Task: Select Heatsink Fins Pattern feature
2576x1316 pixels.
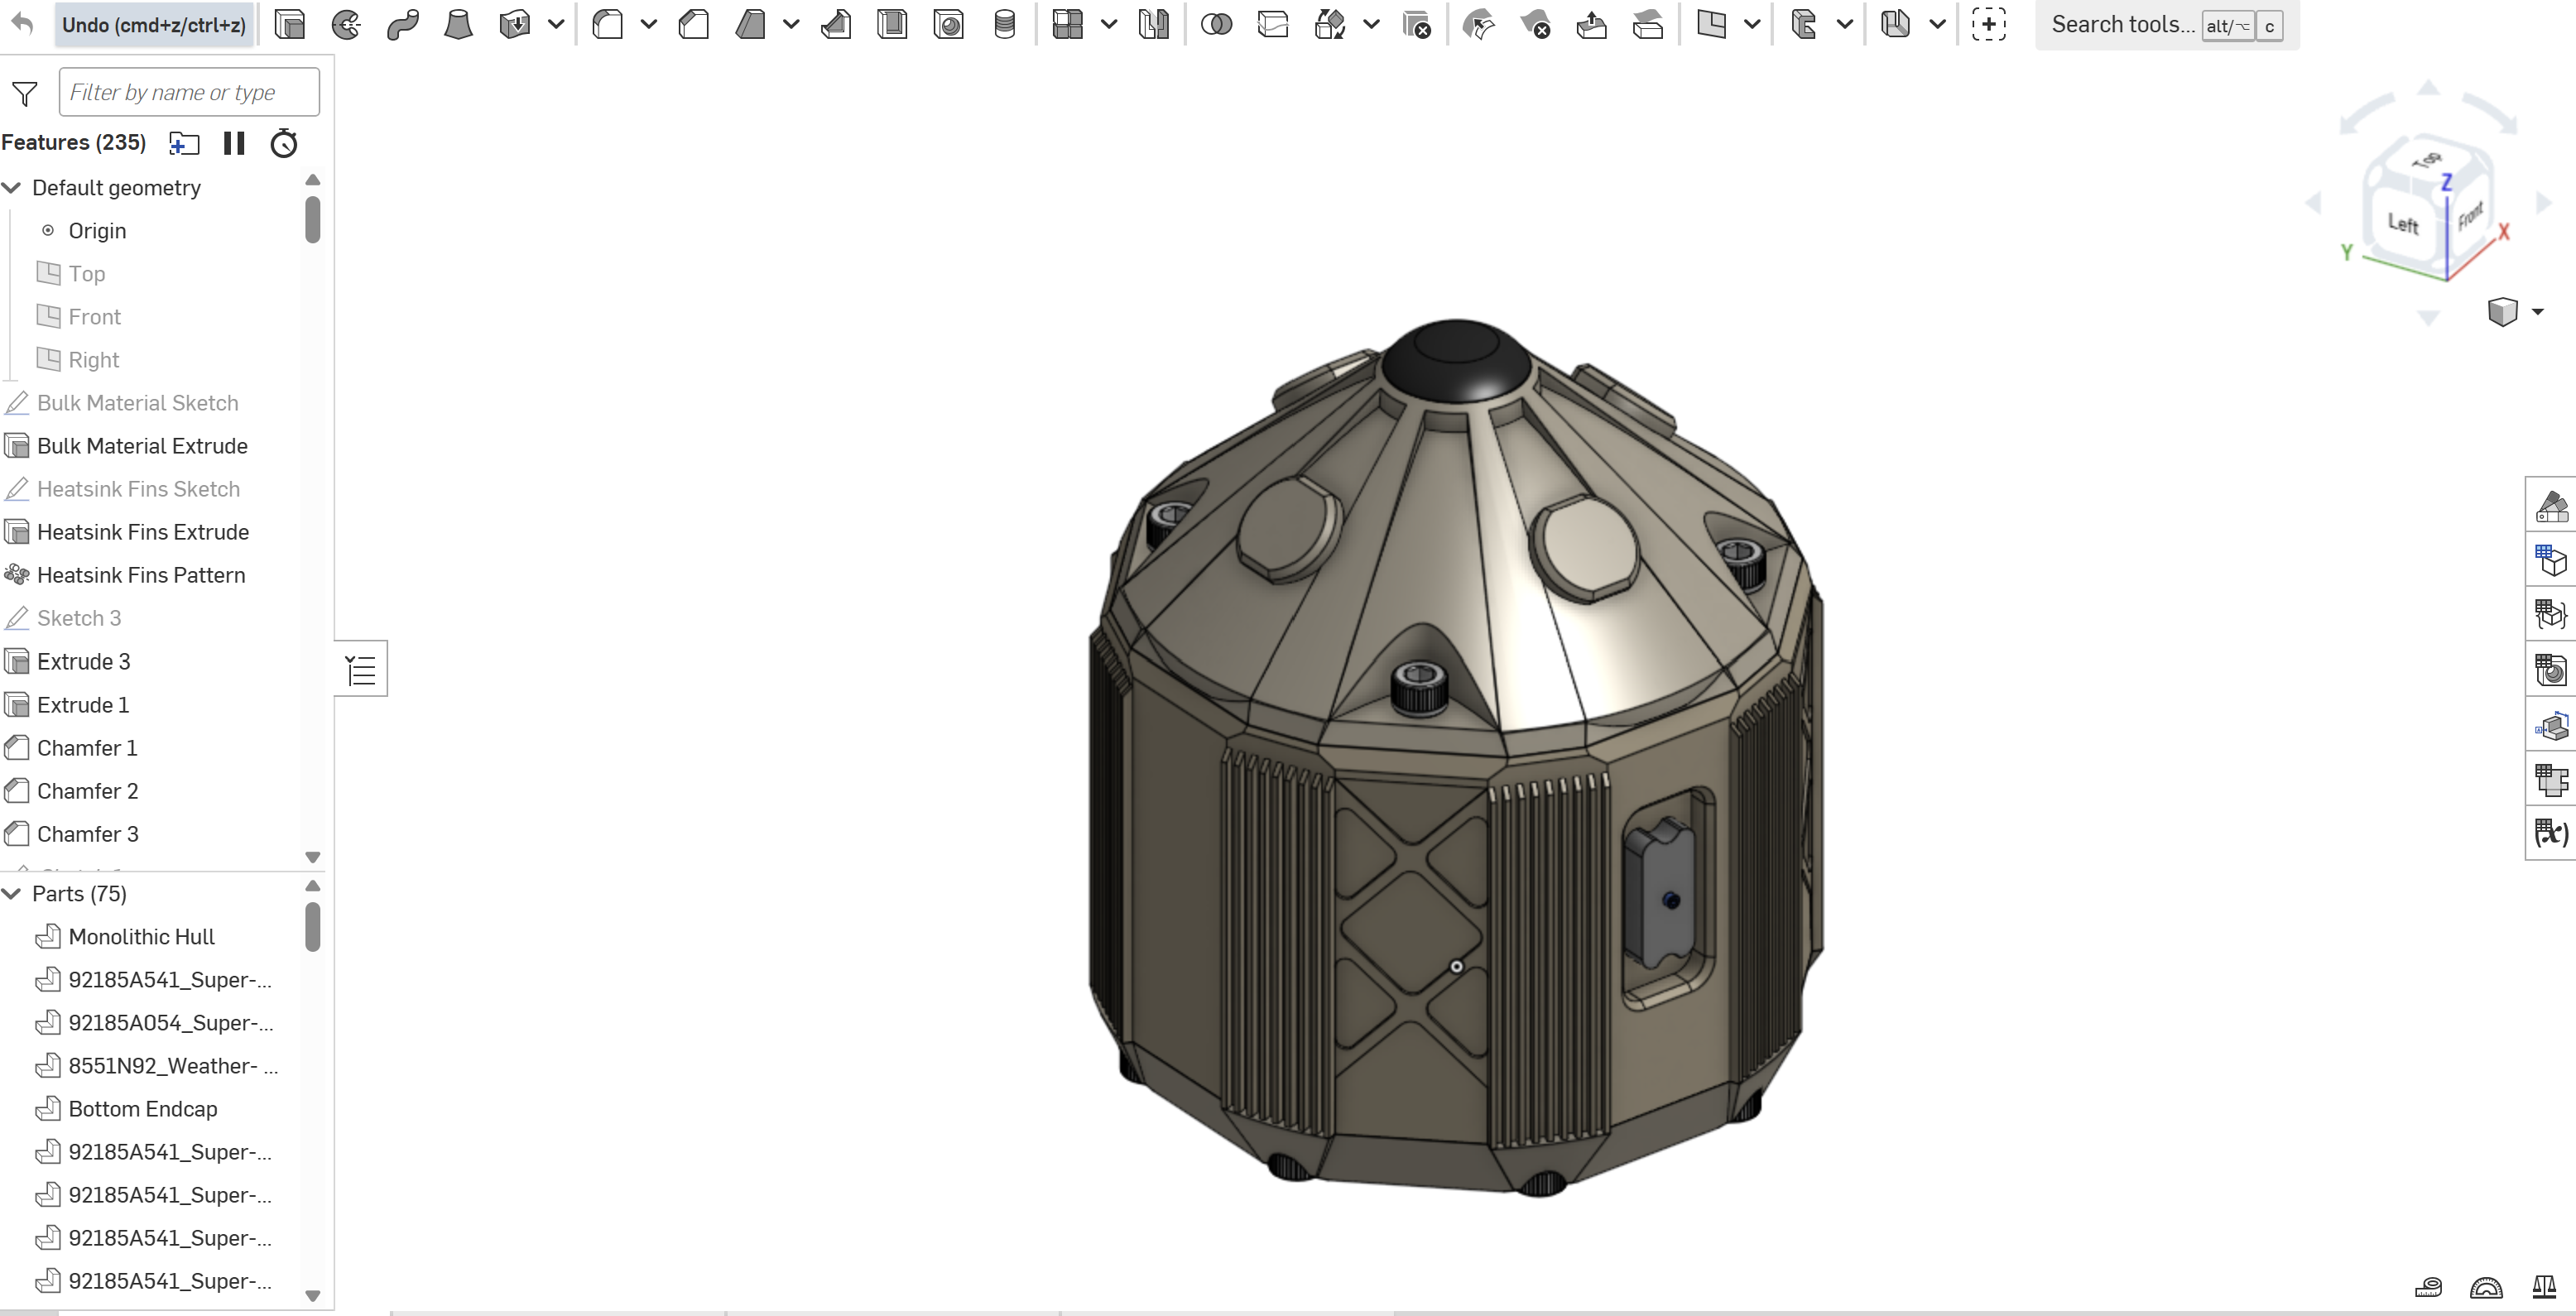Action: pyautogui.click(x=141, y=575)
